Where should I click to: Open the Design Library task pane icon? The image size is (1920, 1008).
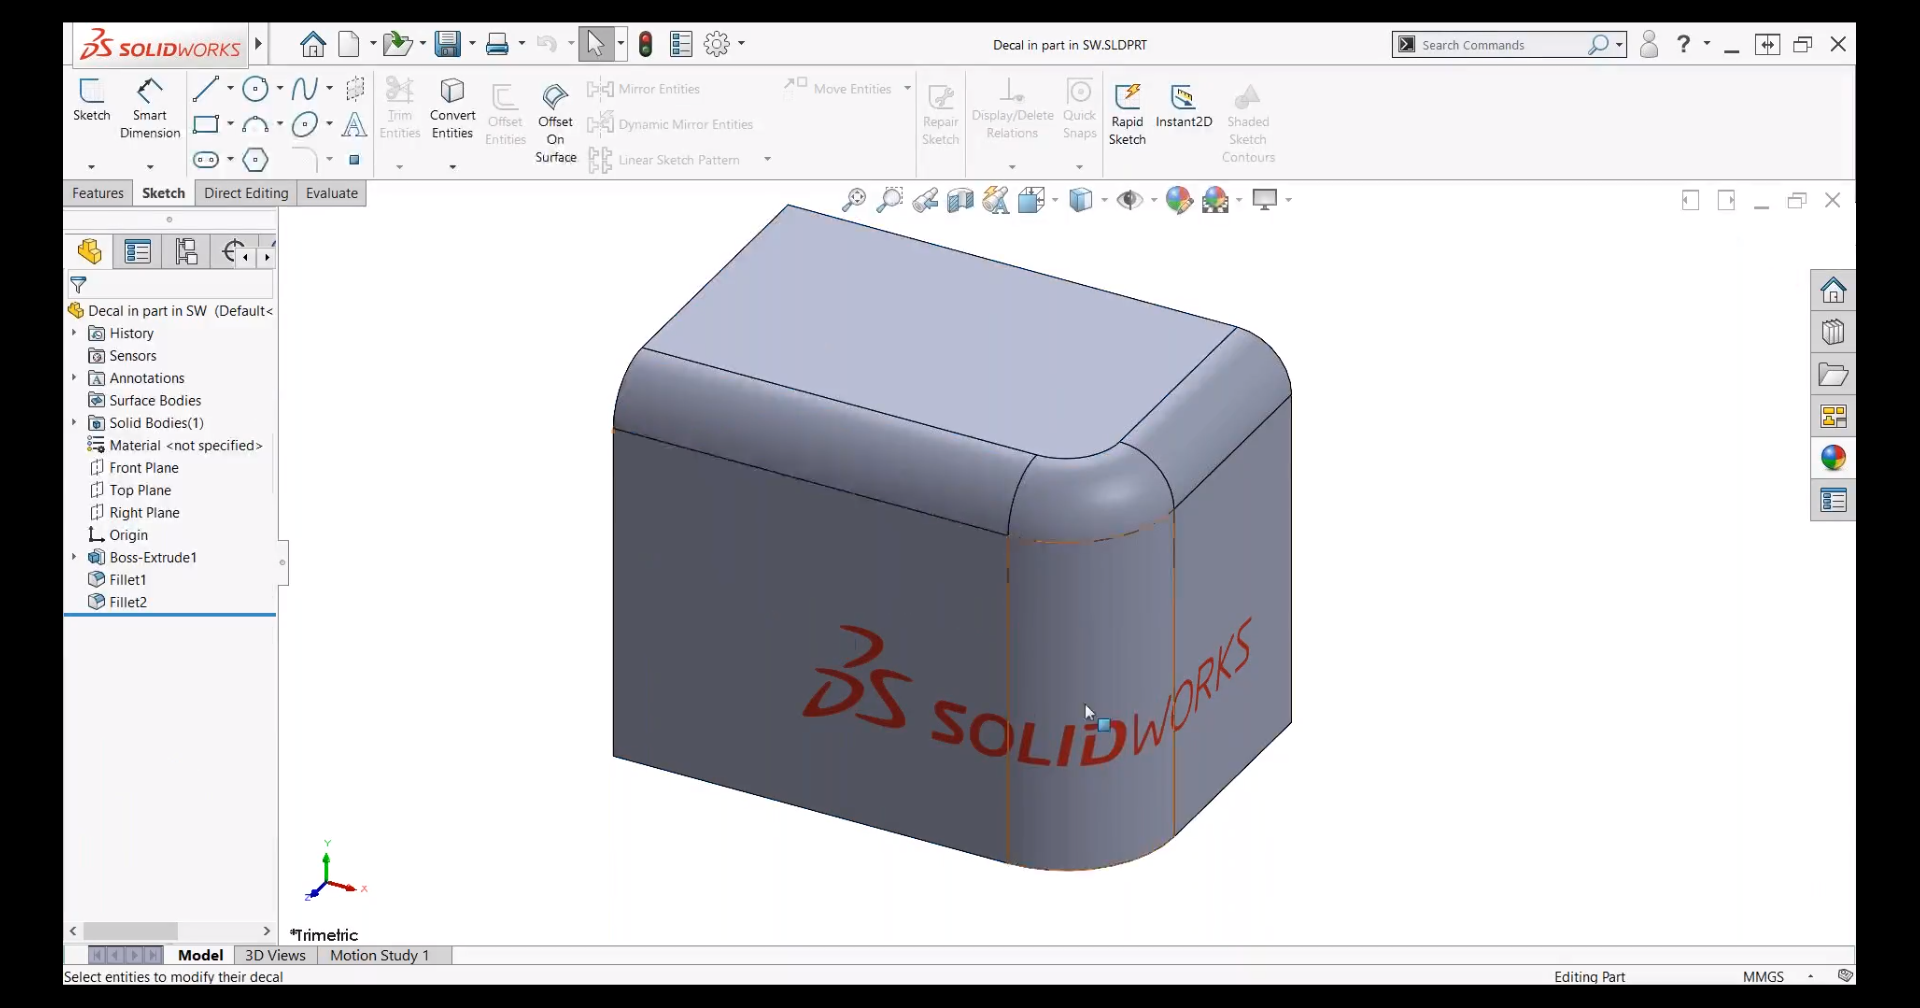1833,333
